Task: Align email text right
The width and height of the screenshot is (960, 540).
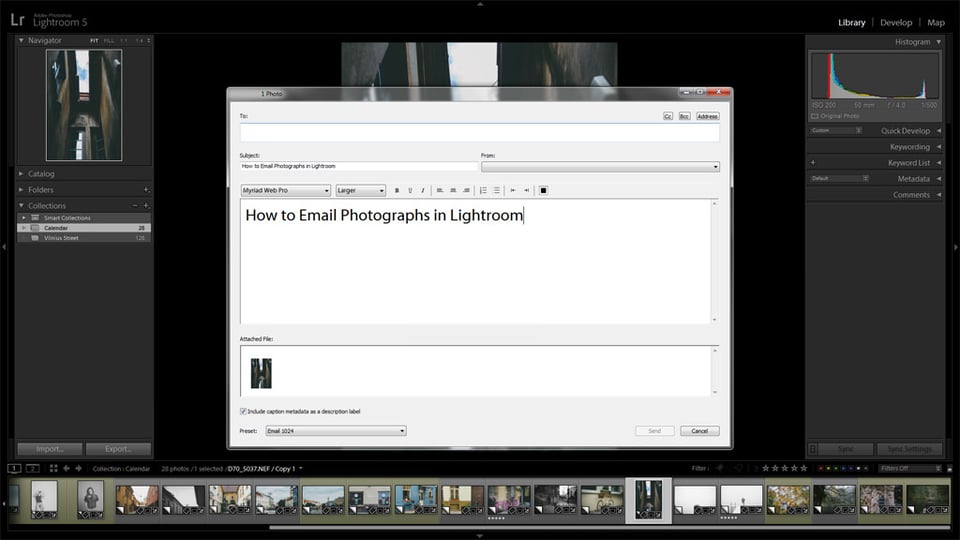Action: click(467, 190)
